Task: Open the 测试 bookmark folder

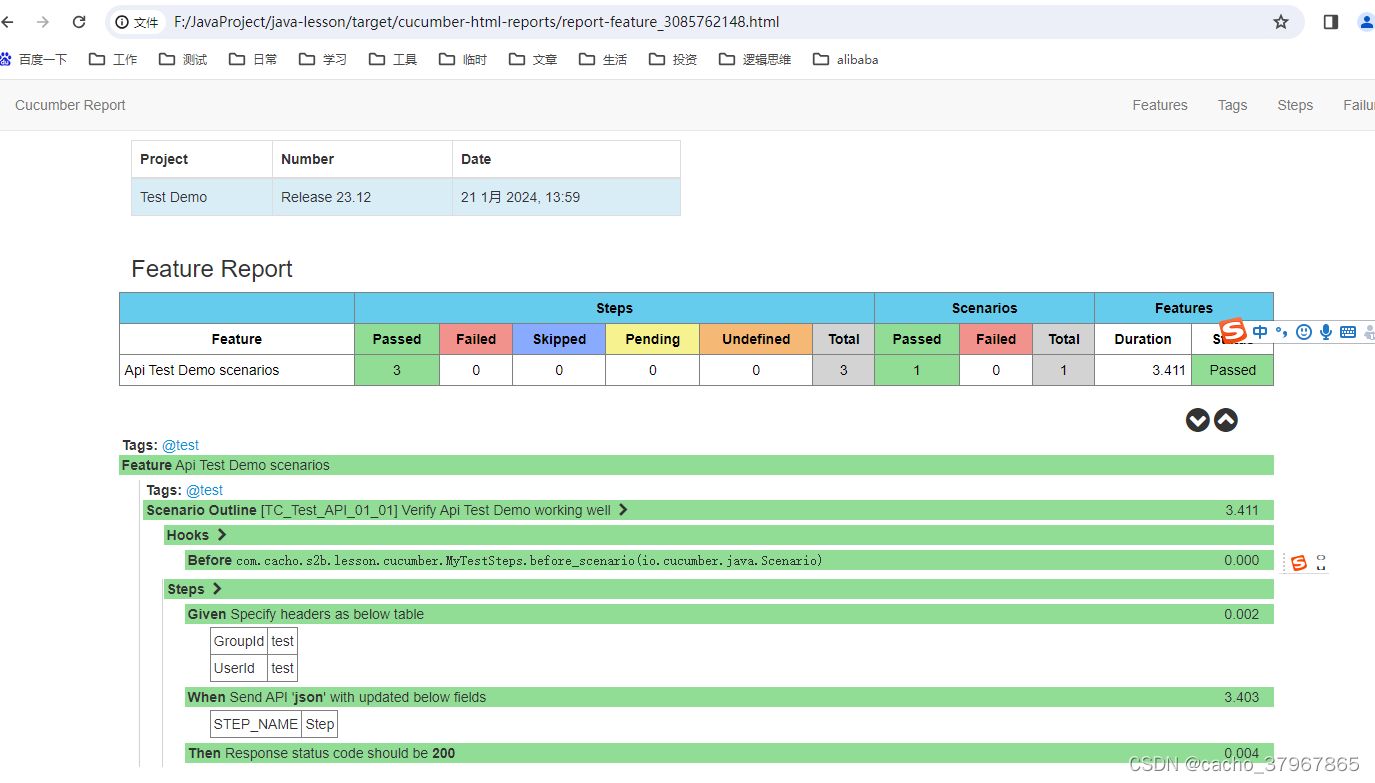Action: tap(183, 59)
